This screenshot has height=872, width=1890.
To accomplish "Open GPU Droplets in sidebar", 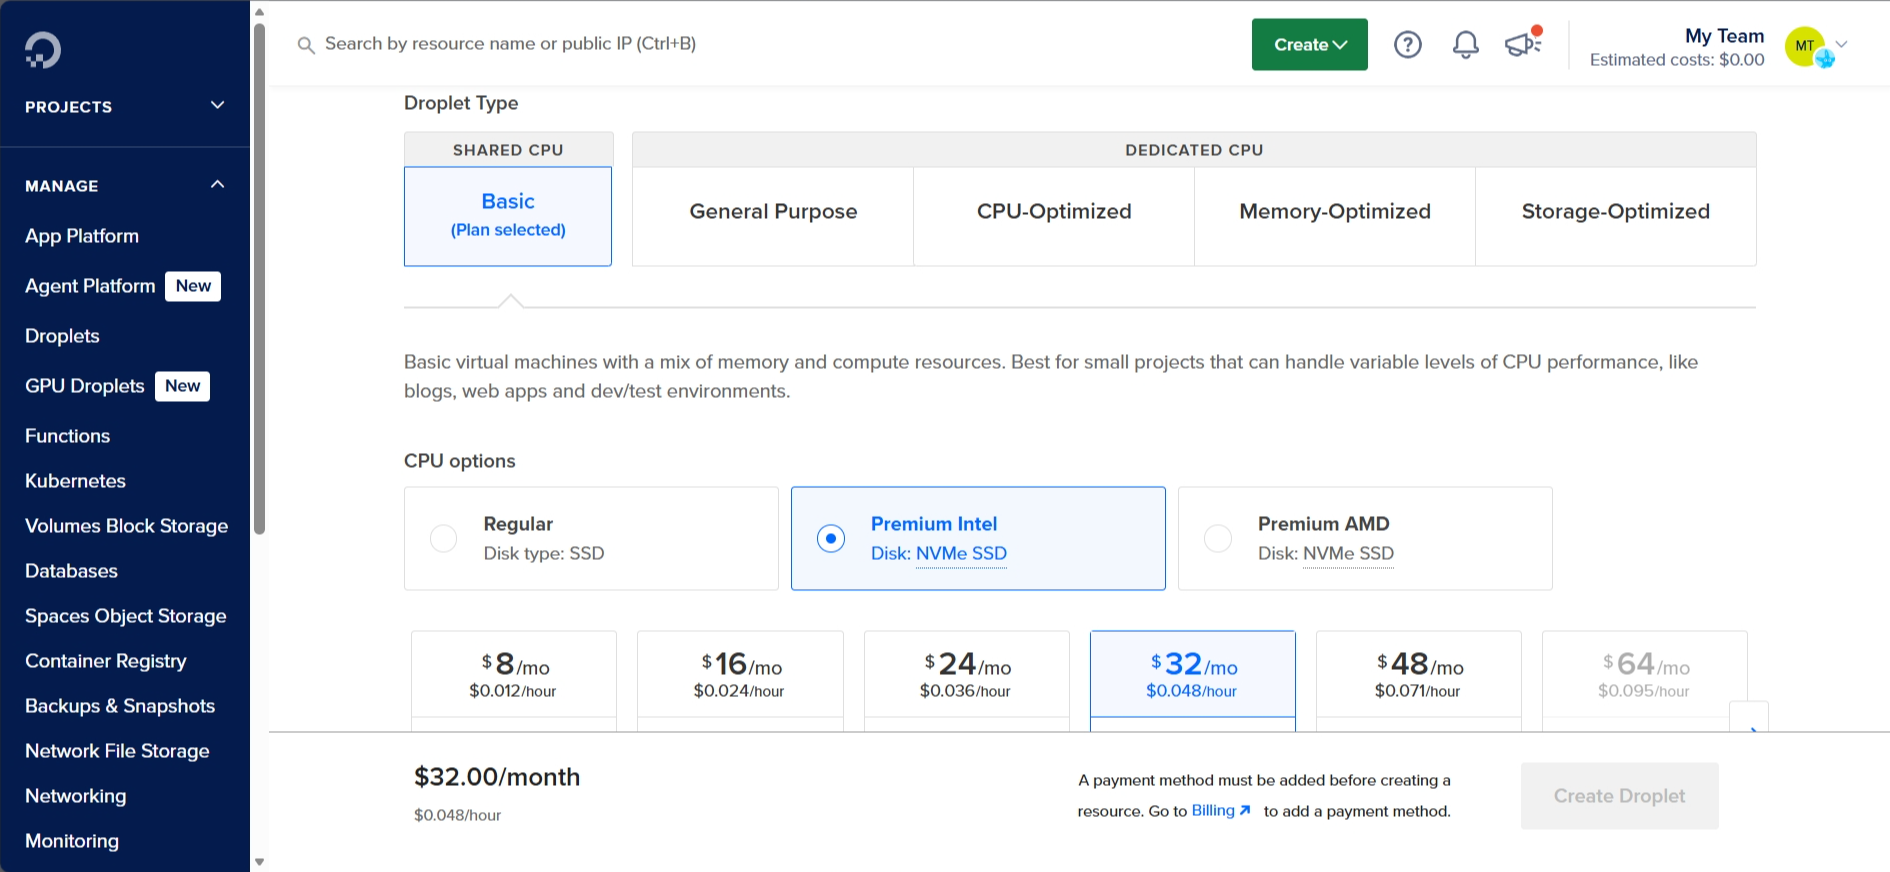I will [85, 386].
